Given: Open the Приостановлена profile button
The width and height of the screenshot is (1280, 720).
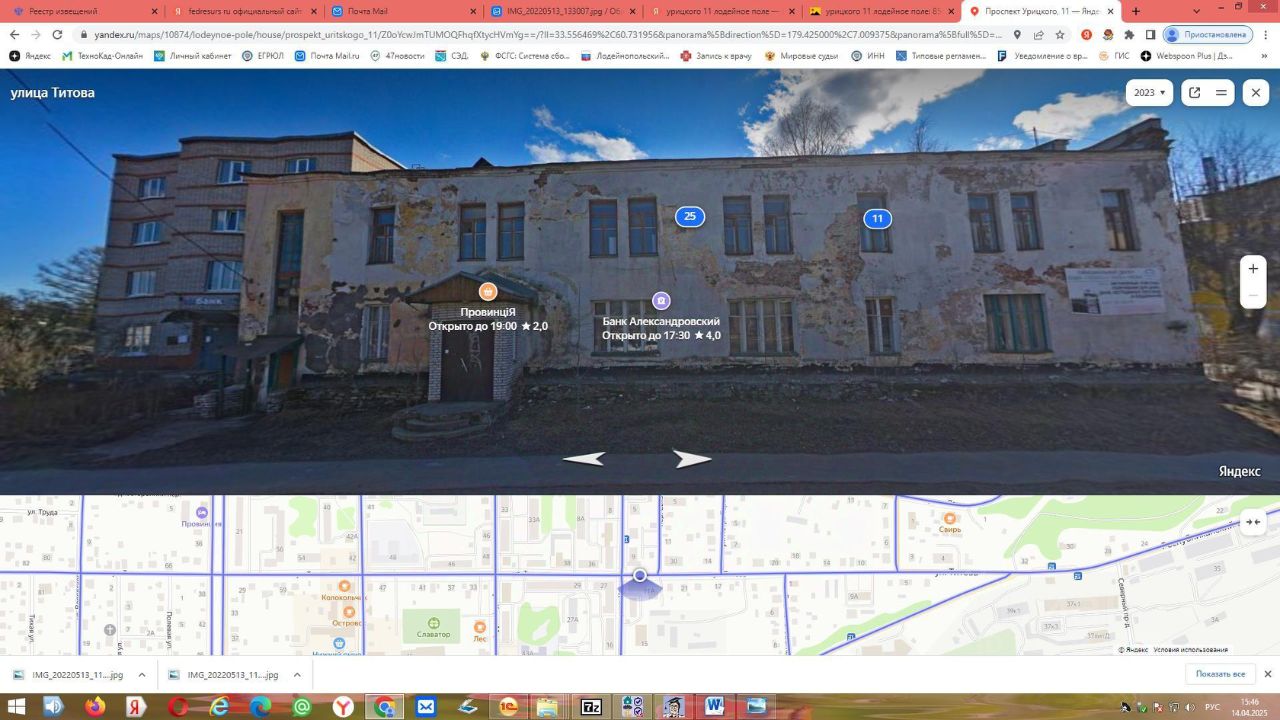Looking at the screenshot, I should coord(1207,34).
